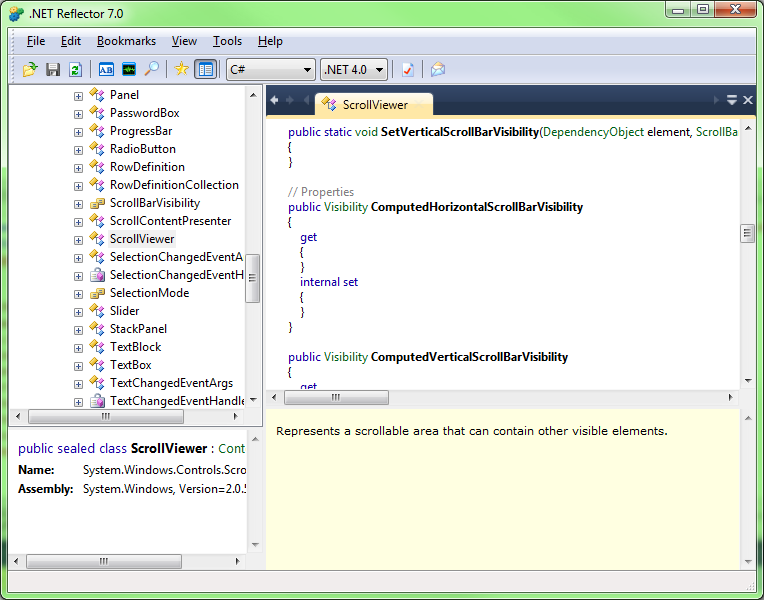Viewport: 764px width, 600px height.
Task: Click the info panel horizontal scrollbar thumb
Action: 104,561
